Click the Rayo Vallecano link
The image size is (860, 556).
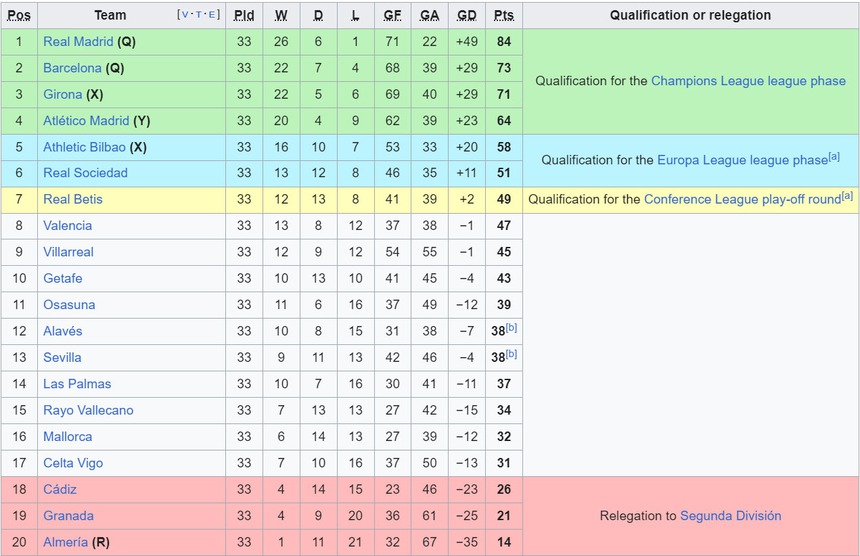coord(88,410)
